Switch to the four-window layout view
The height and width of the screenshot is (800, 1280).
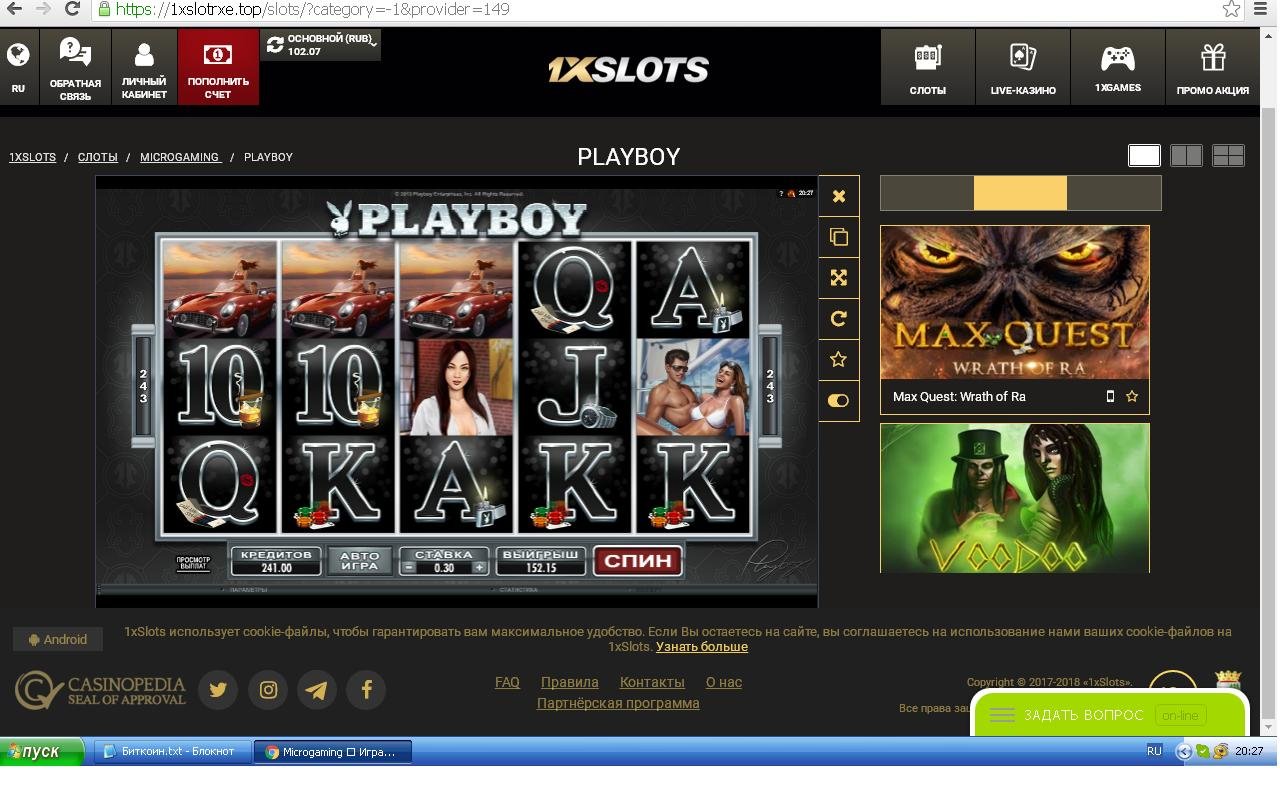[1228, 155]
